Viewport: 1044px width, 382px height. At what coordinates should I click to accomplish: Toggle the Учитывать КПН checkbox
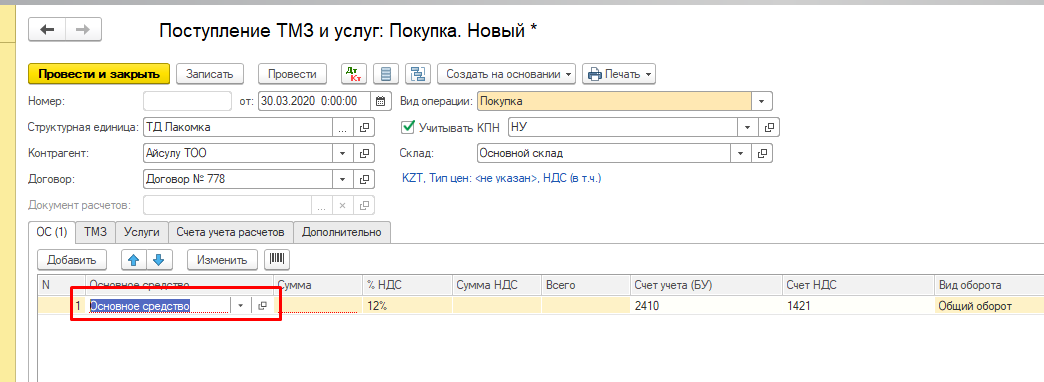click(408, 126)
